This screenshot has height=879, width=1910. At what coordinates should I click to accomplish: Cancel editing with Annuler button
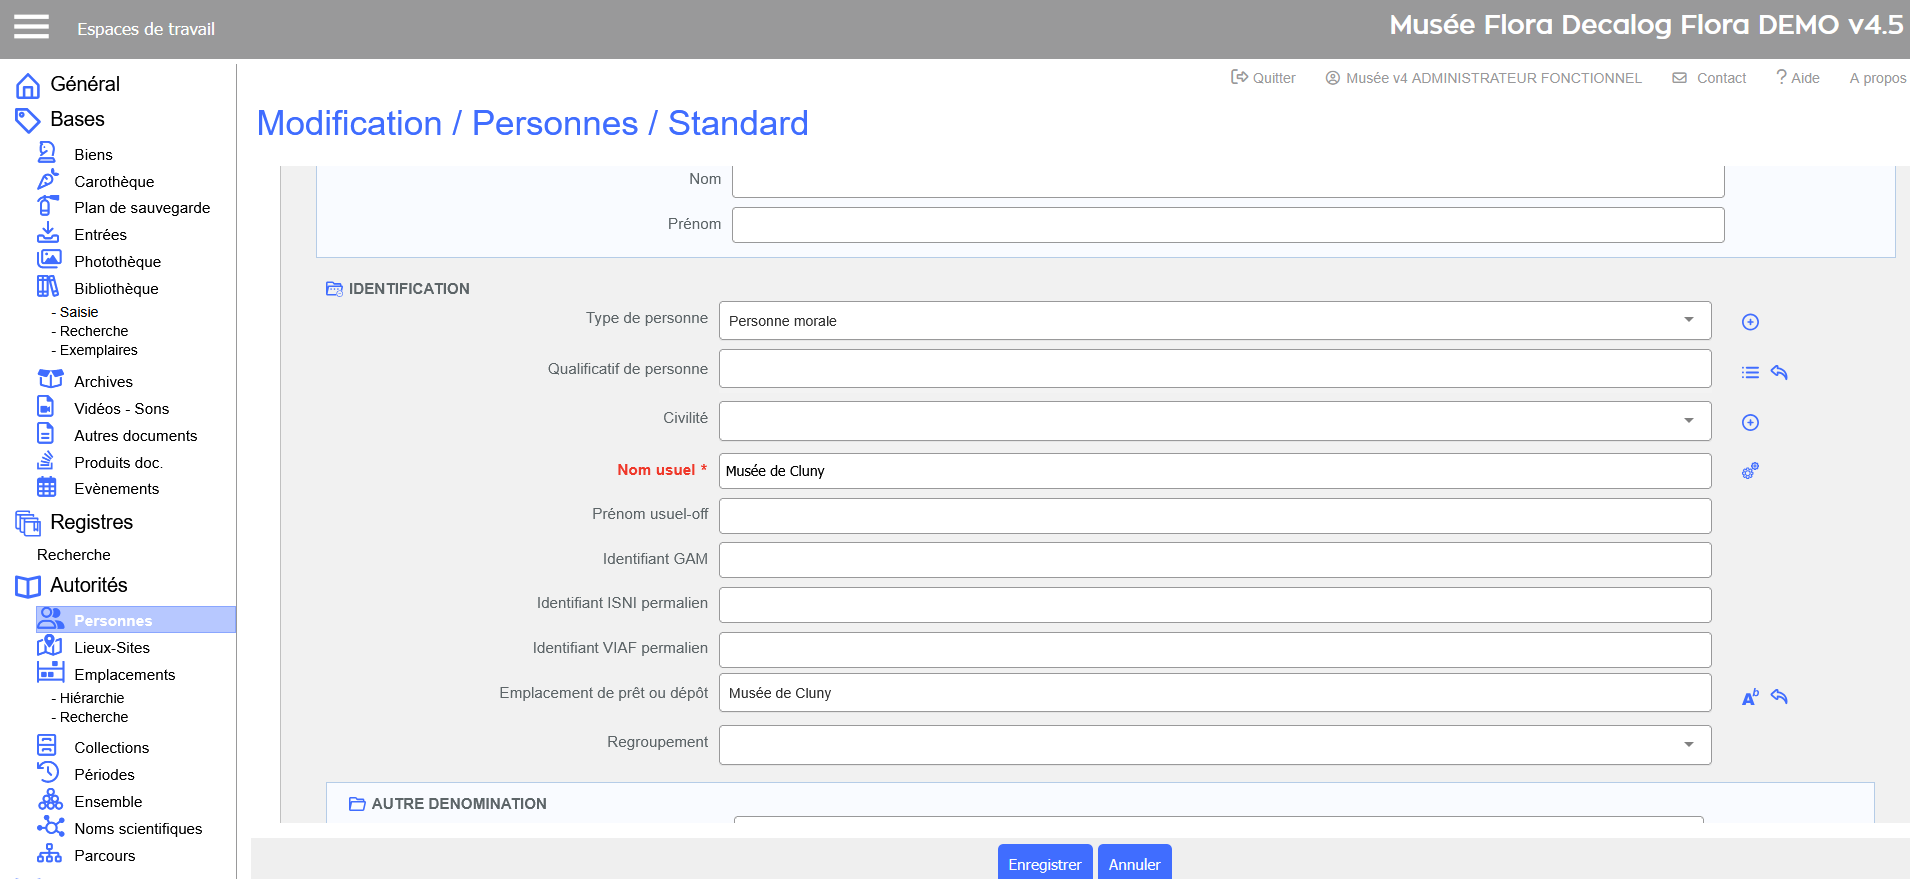[1134, 864]
